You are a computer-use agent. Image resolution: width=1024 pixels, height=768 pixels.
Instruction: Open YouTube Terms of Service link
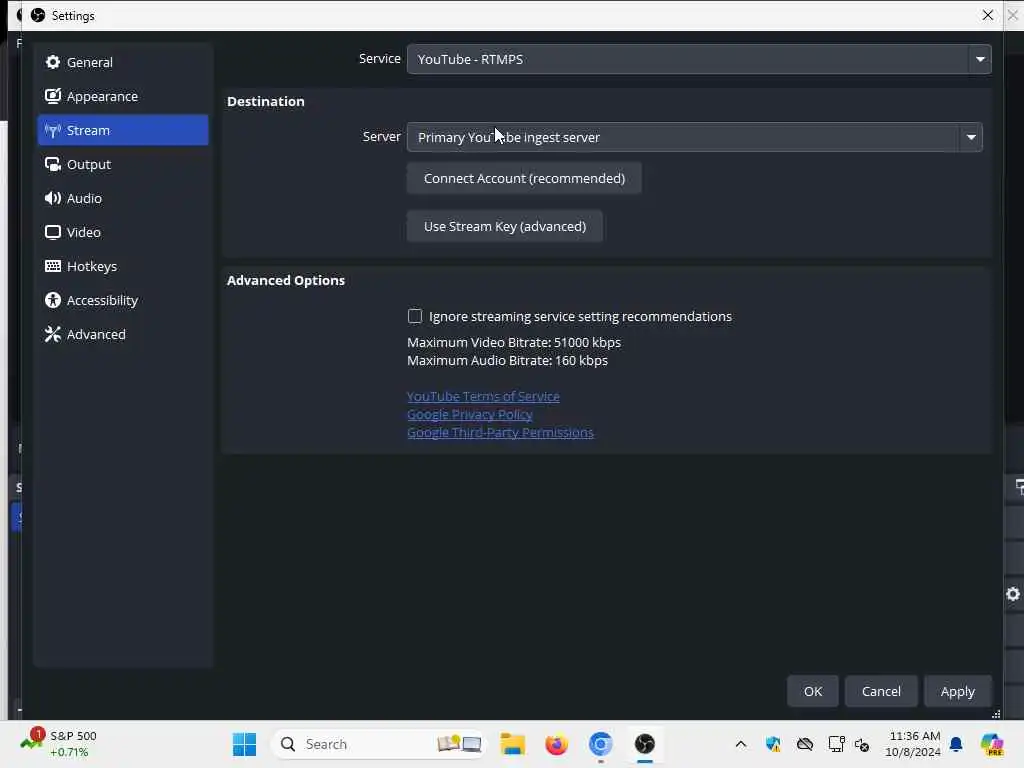click(x=483, y=396)
